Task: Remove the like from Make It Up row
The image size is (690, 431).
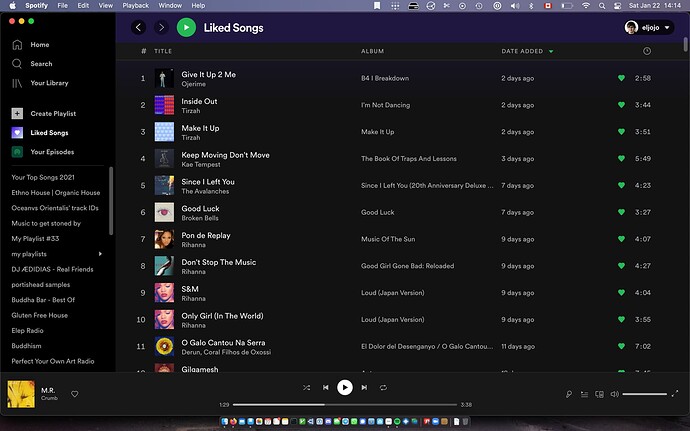Action: pyautogui.click(x=621, y=132)
